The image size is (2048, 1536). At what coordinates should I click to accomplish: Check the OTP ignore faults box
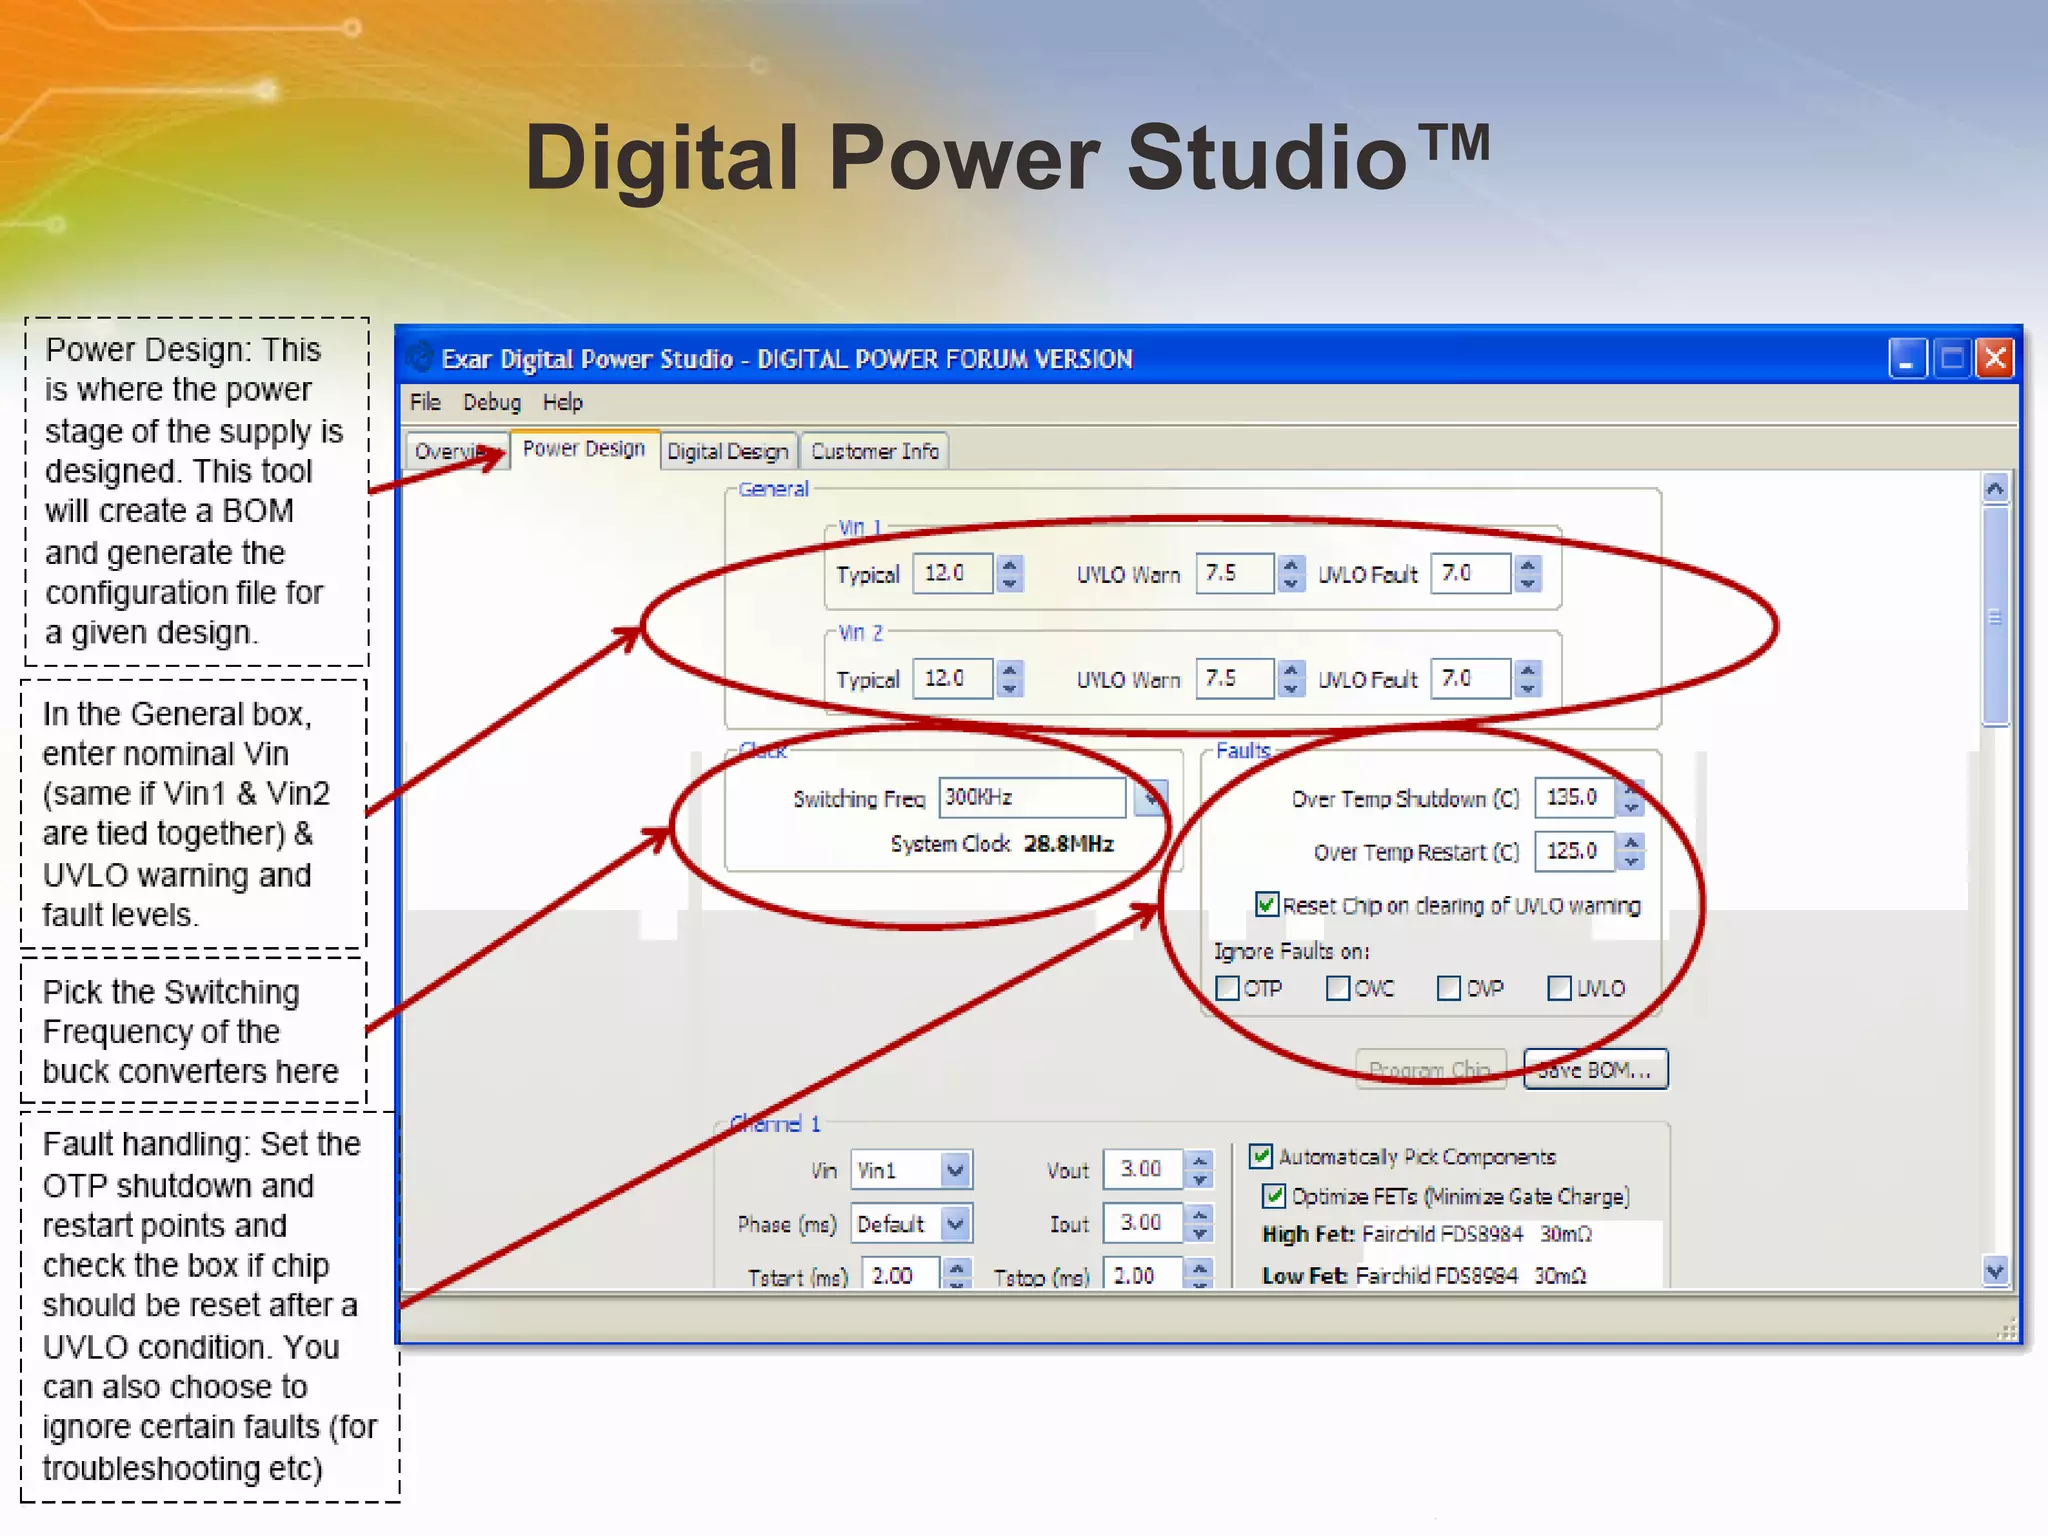1227,988
